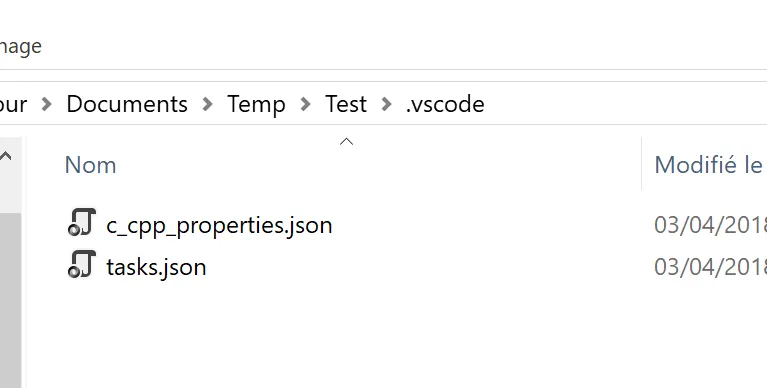Select the tasks.json file icon
The image size is (767, 388).
pos(82,264)
